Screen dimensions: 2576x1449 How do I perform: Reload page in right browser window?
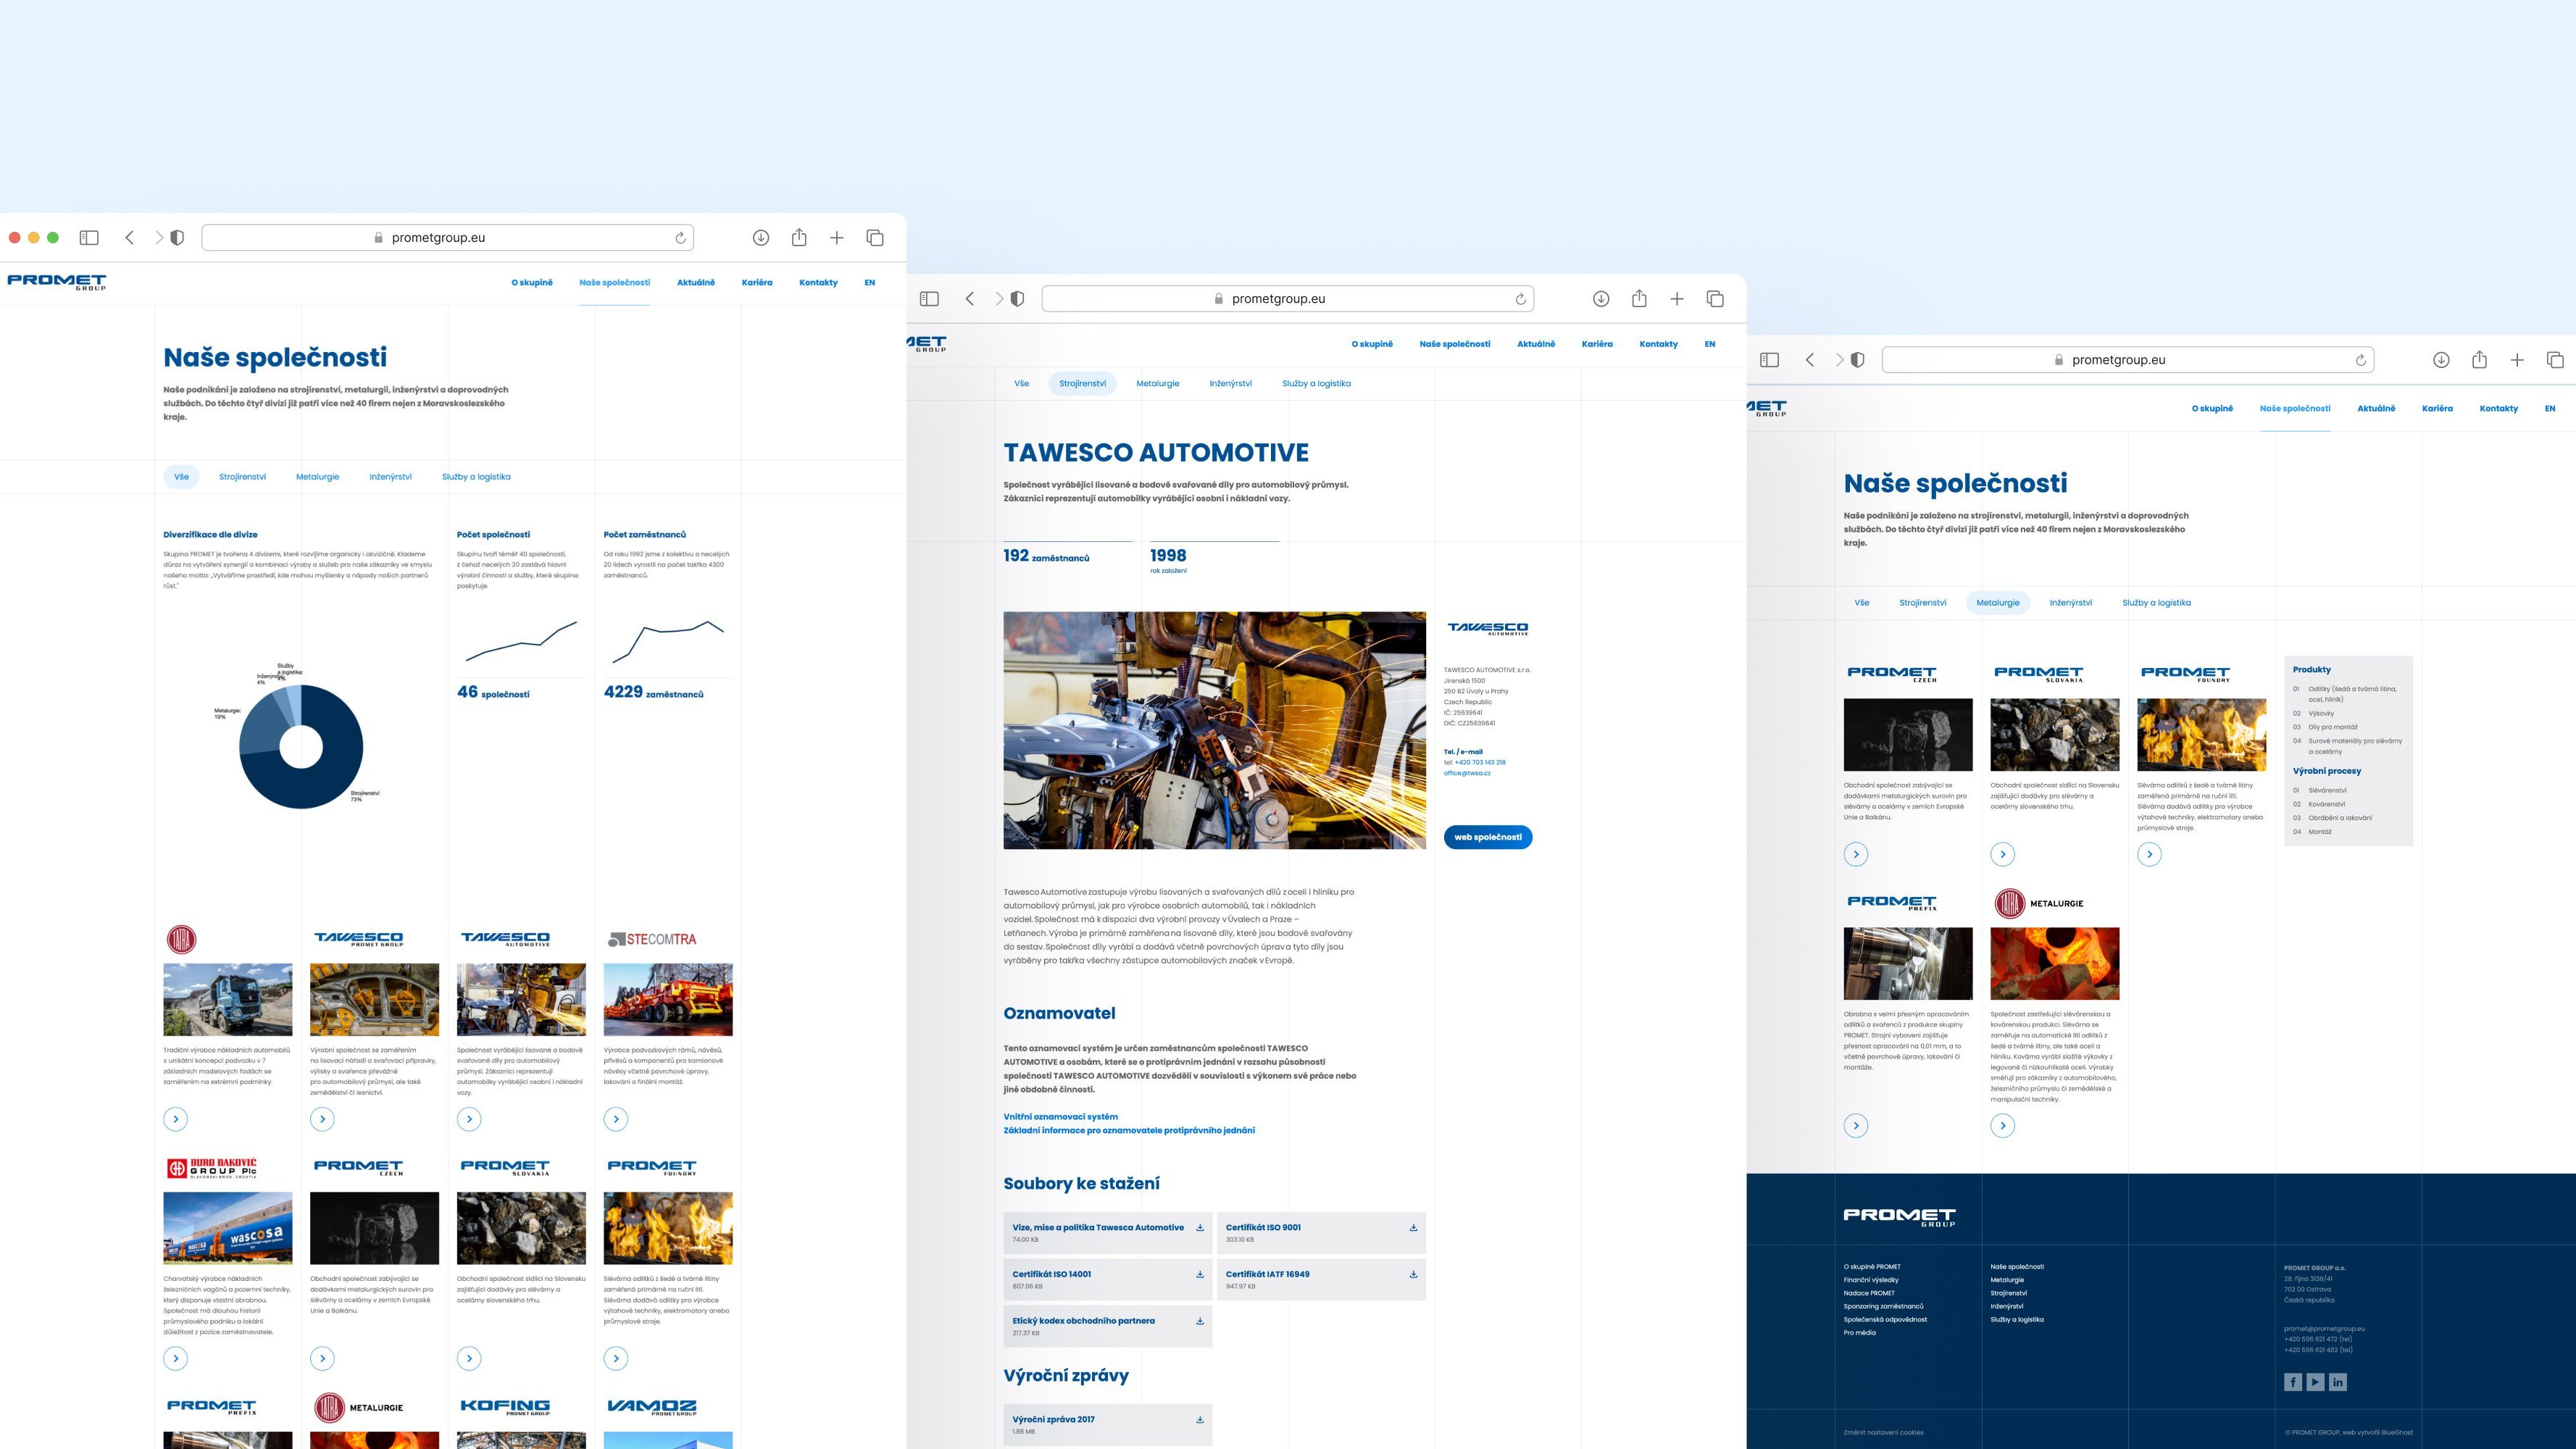2360,360
